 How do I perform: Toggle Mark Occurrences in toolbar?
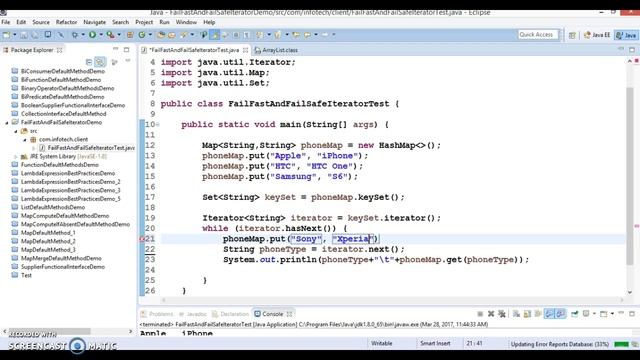(x=214, y=35)
